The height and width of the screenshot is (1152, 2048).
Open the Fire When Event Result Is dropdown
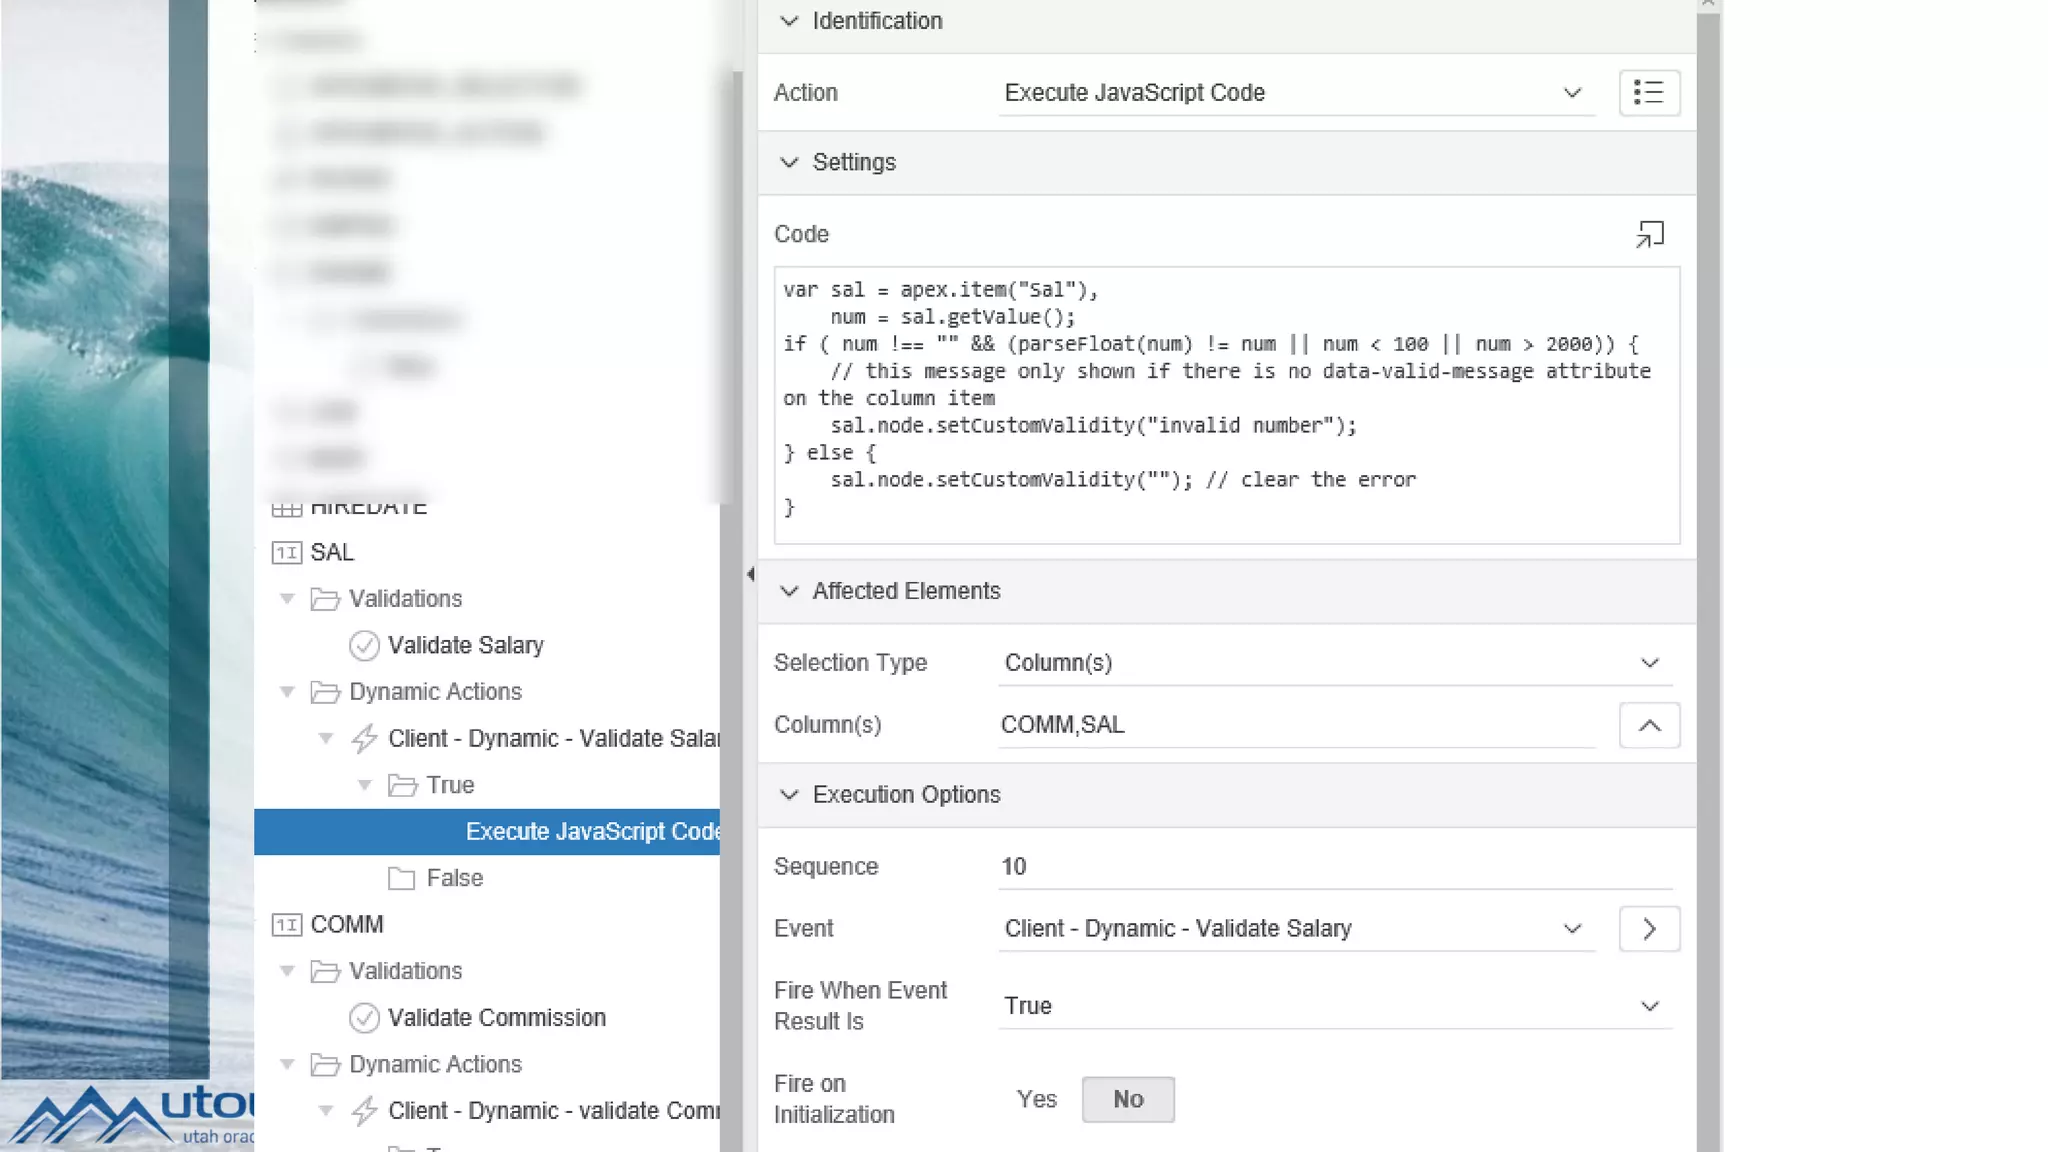1335,1006
